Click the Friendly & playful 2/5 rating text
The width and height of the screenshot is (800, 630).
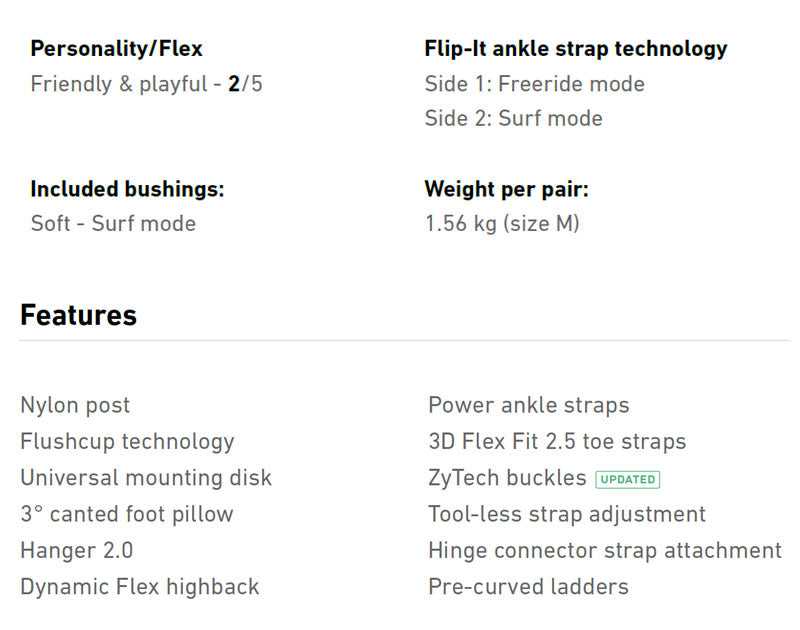147,84
